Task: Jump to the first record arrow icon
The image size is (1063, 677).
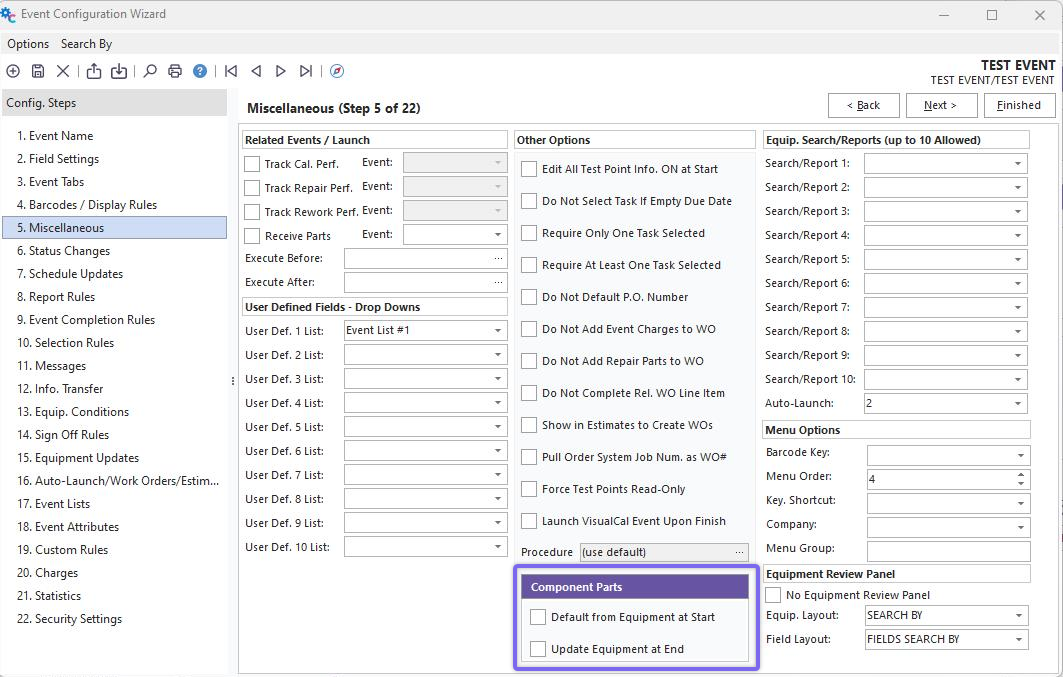Action: (x=231, y=71)
